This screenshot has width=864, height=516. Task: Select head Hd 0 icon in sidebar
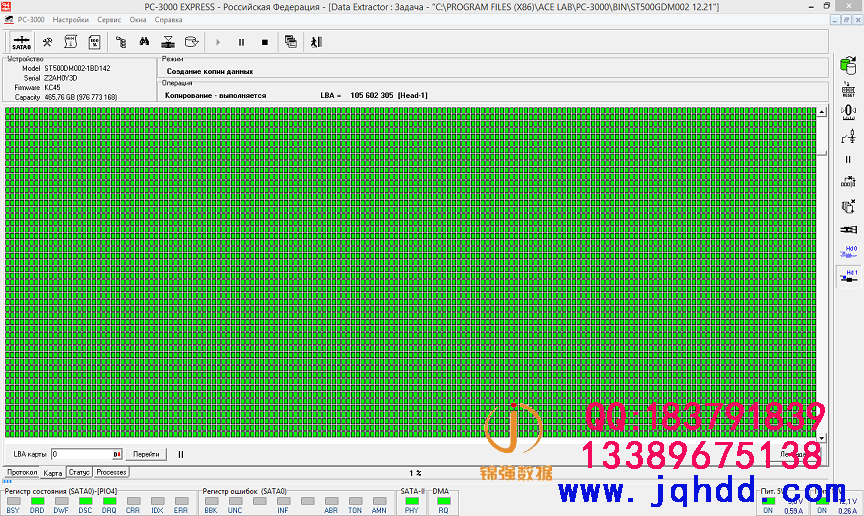[849, 252]
